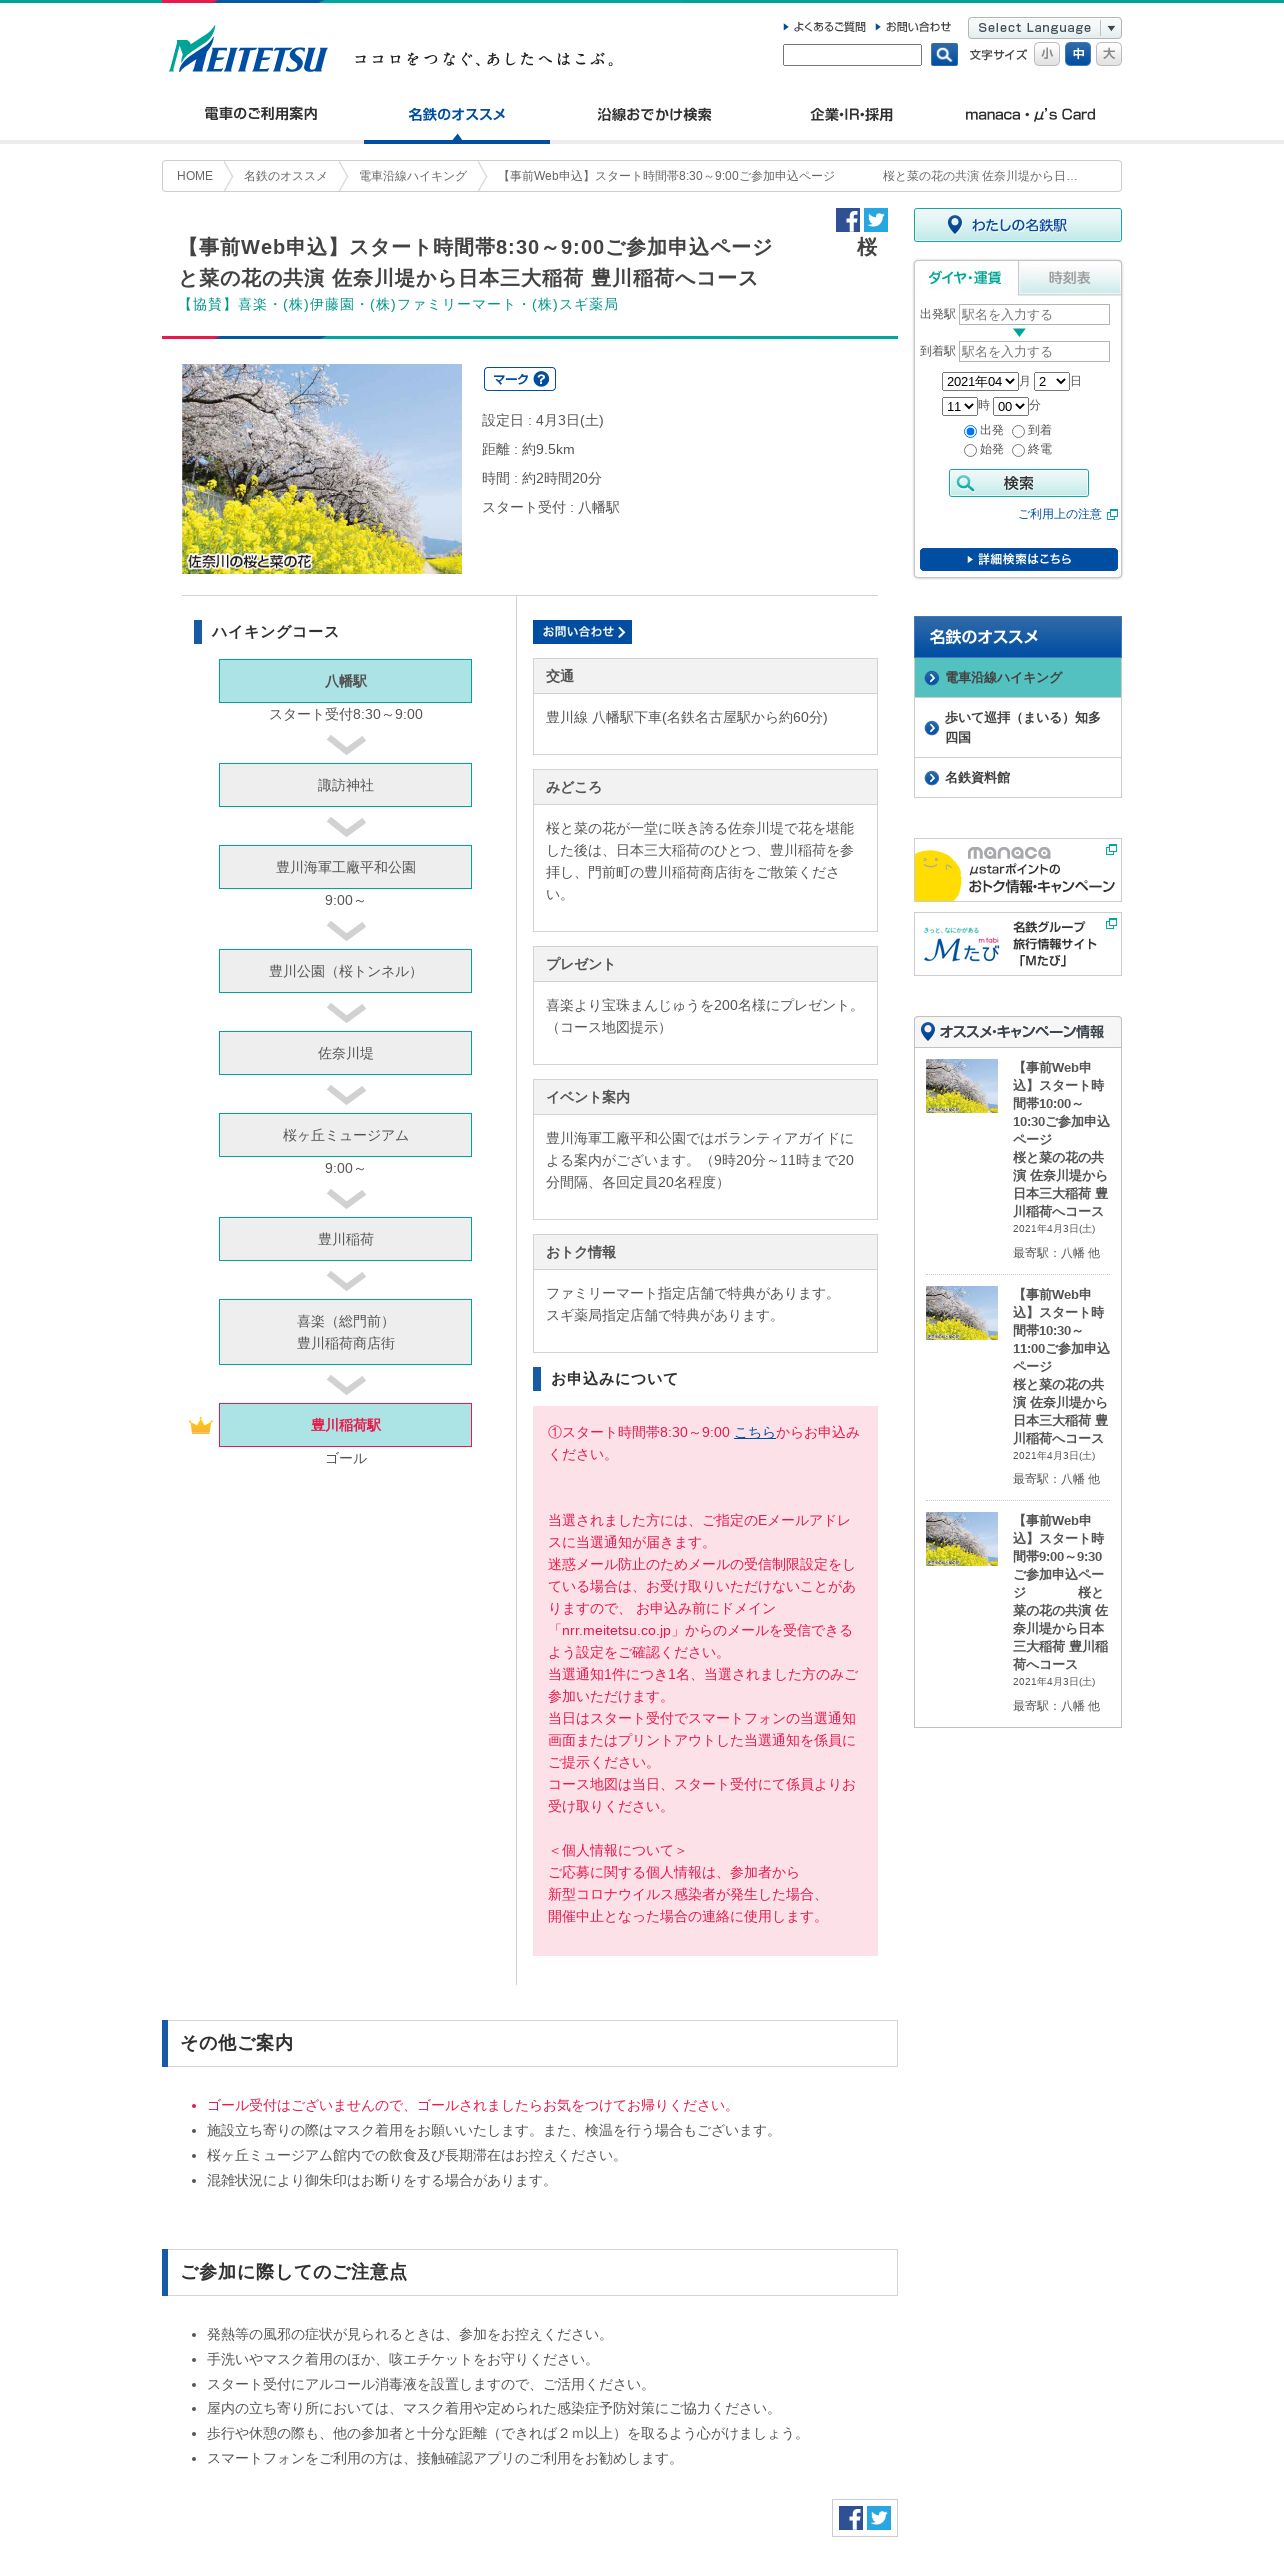Set font size to medium 中
This screenshot has width=1284, height=2568.
[x=1078, y=54]
